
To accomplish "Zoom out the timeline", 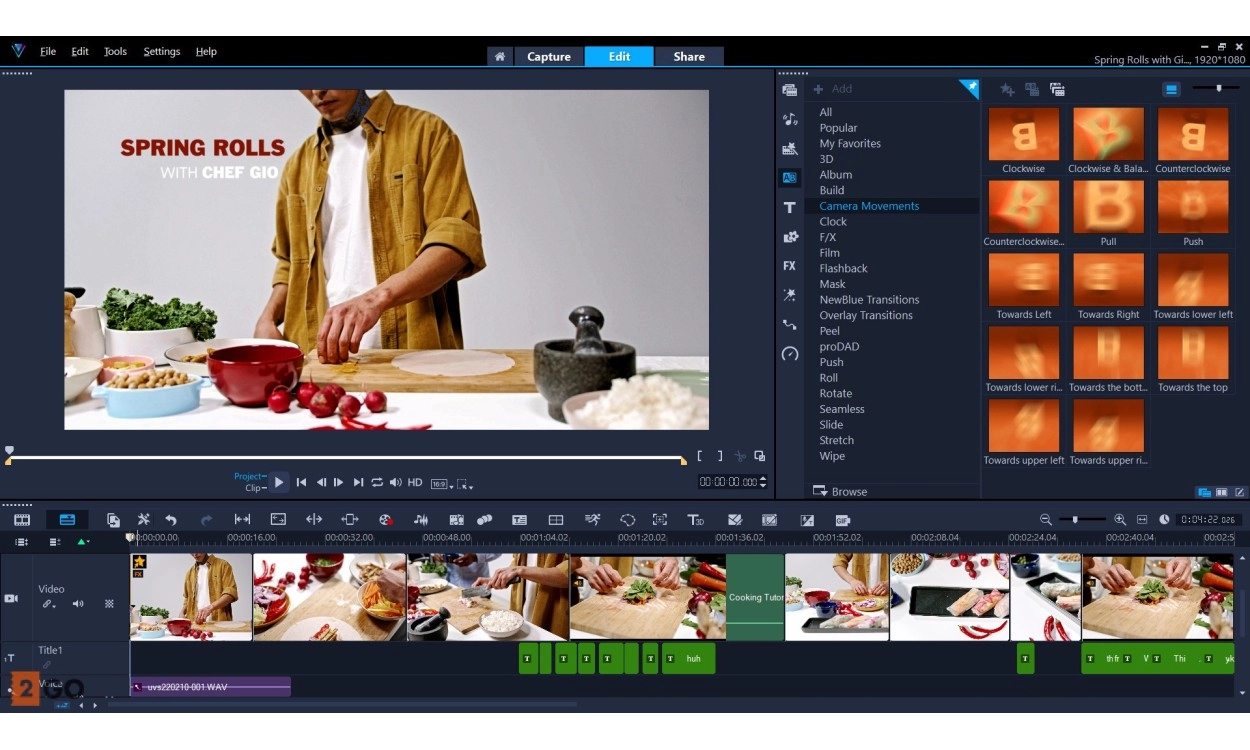I will (x=1046, y=520).
